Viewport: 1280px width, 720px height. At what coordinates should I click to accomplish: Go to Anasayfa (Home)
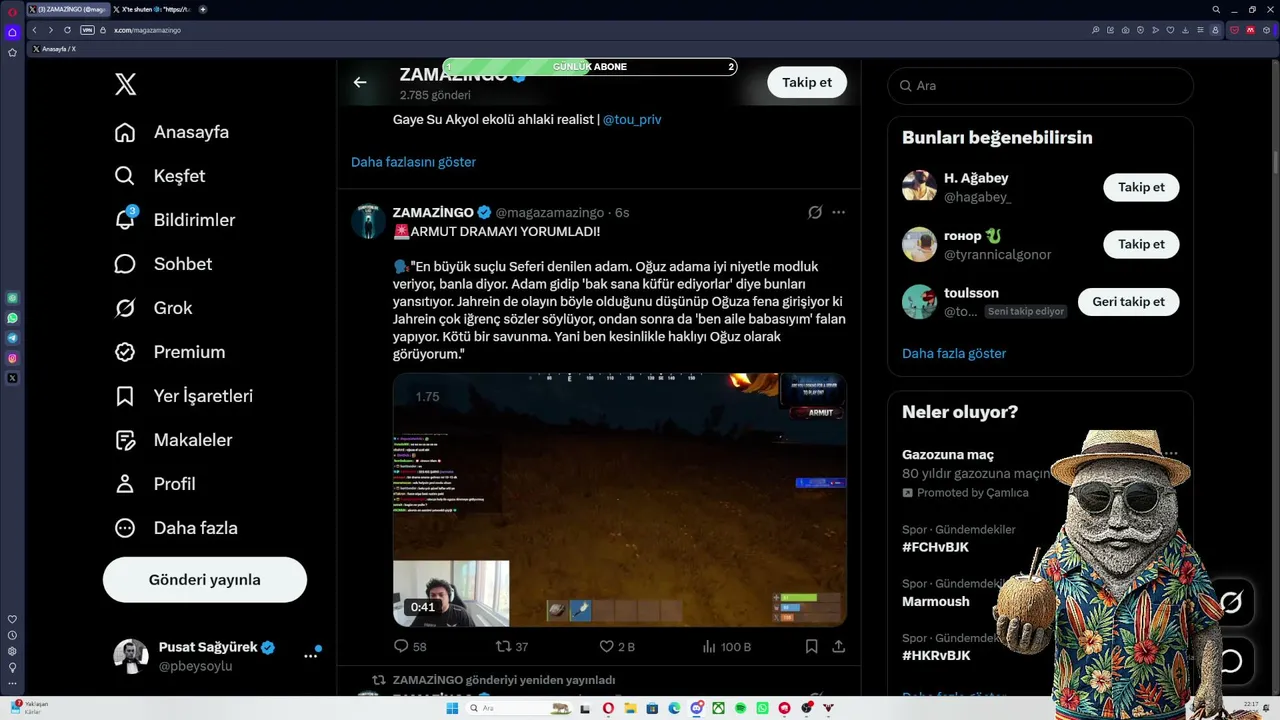[172, 132]
